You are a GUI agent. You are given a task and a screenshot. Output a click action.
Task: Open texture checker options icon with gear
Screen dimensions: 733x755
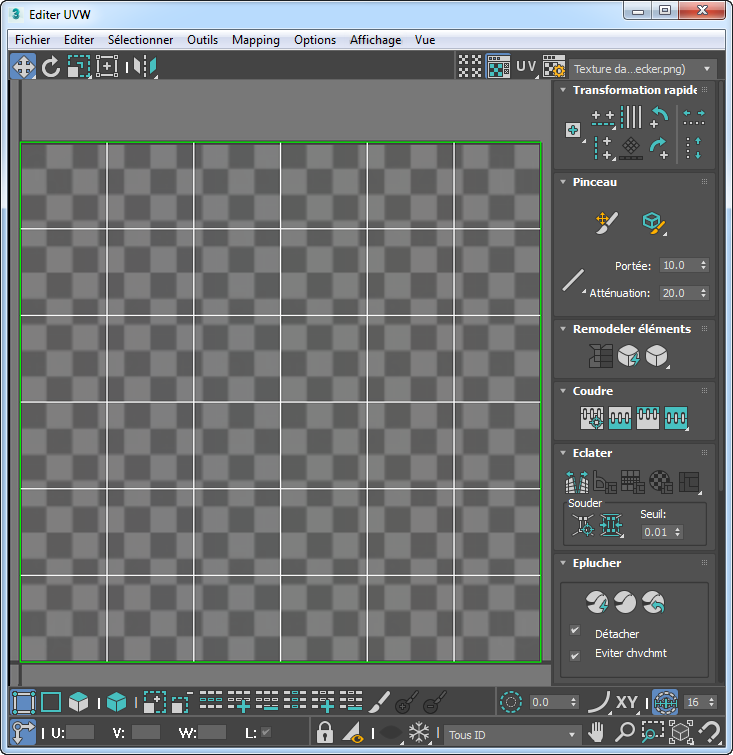tap(554, 66)
